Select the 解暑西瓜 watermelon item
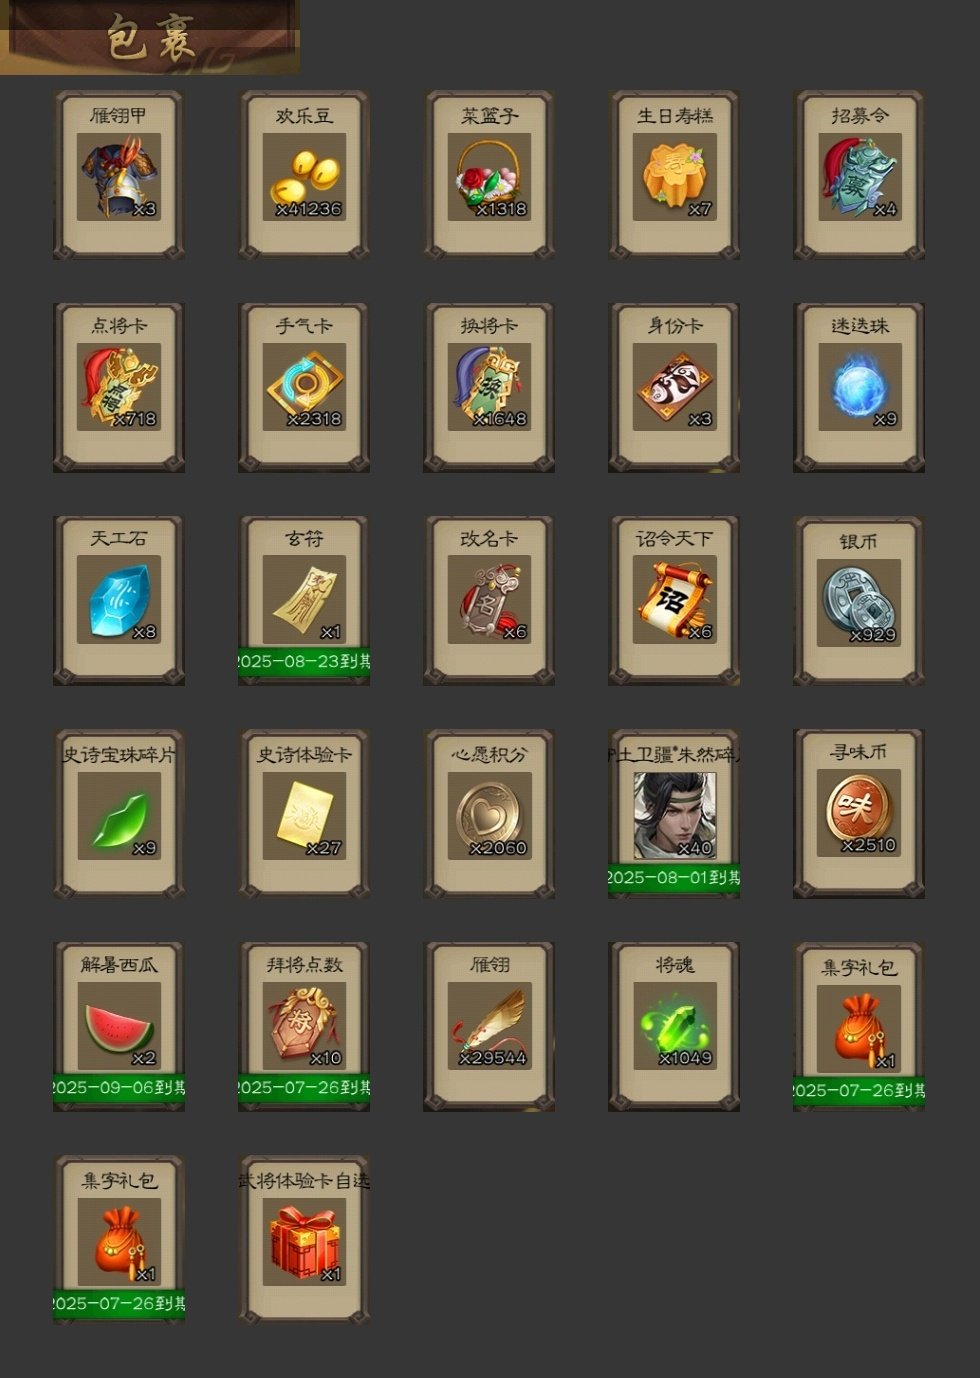Screen dimensions: 980x1378 [119, 1026]
